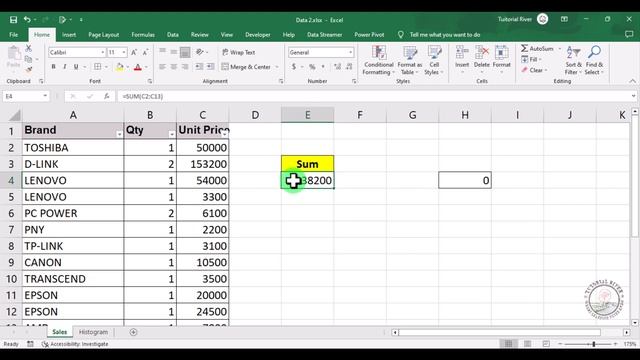Click the Increase Decimal icon

pos(338,67)
